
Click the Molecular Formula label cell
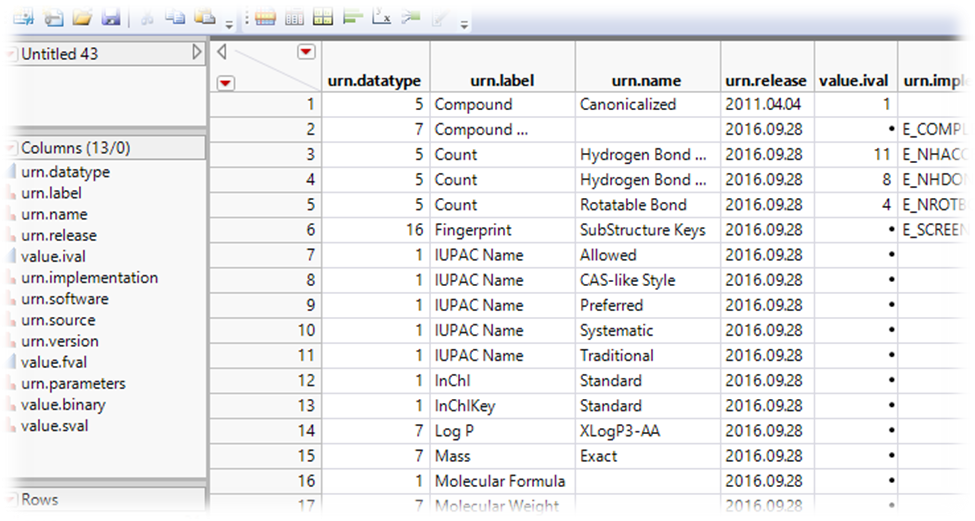500,481
